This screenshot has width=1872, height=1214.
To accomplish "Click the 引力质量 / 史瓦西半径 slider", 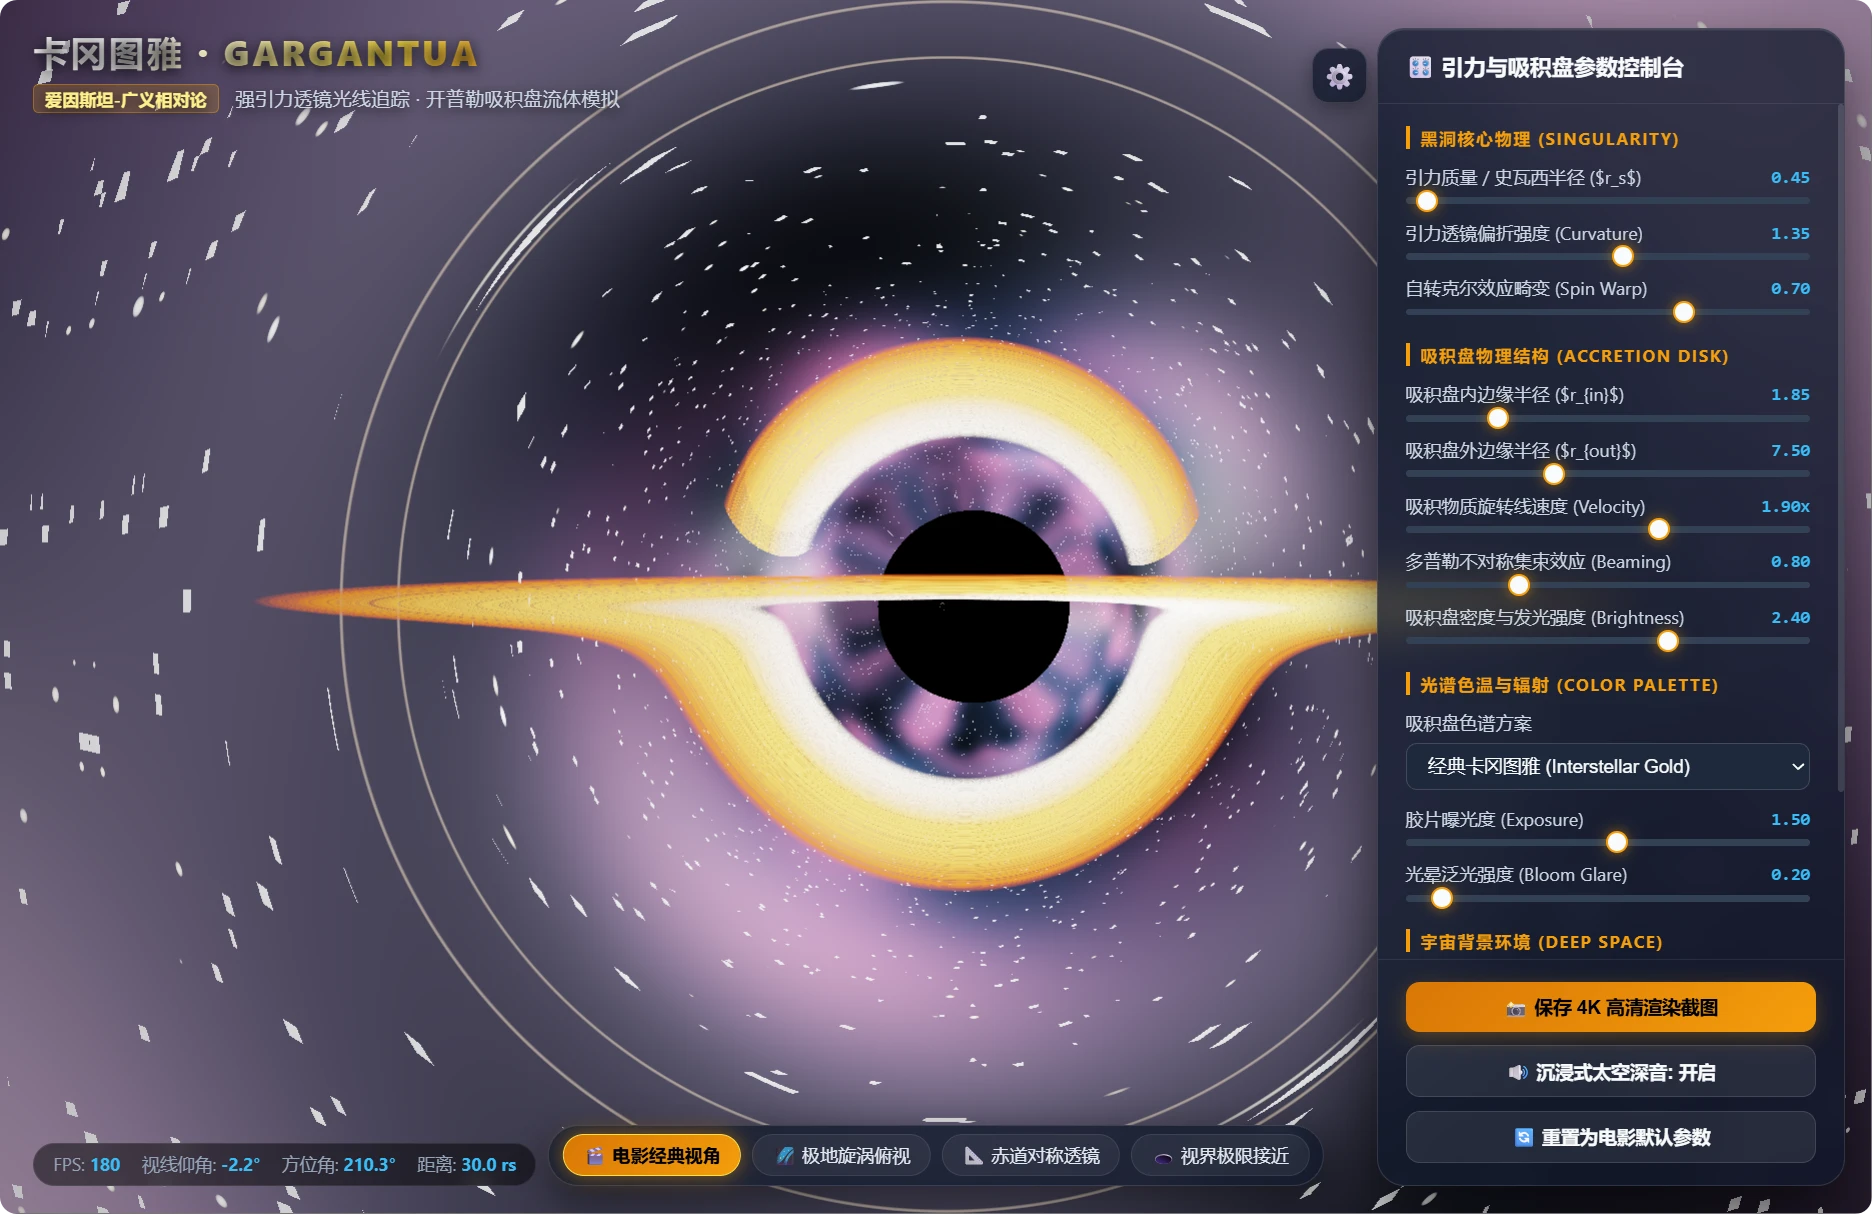I will pos(1607,201).
